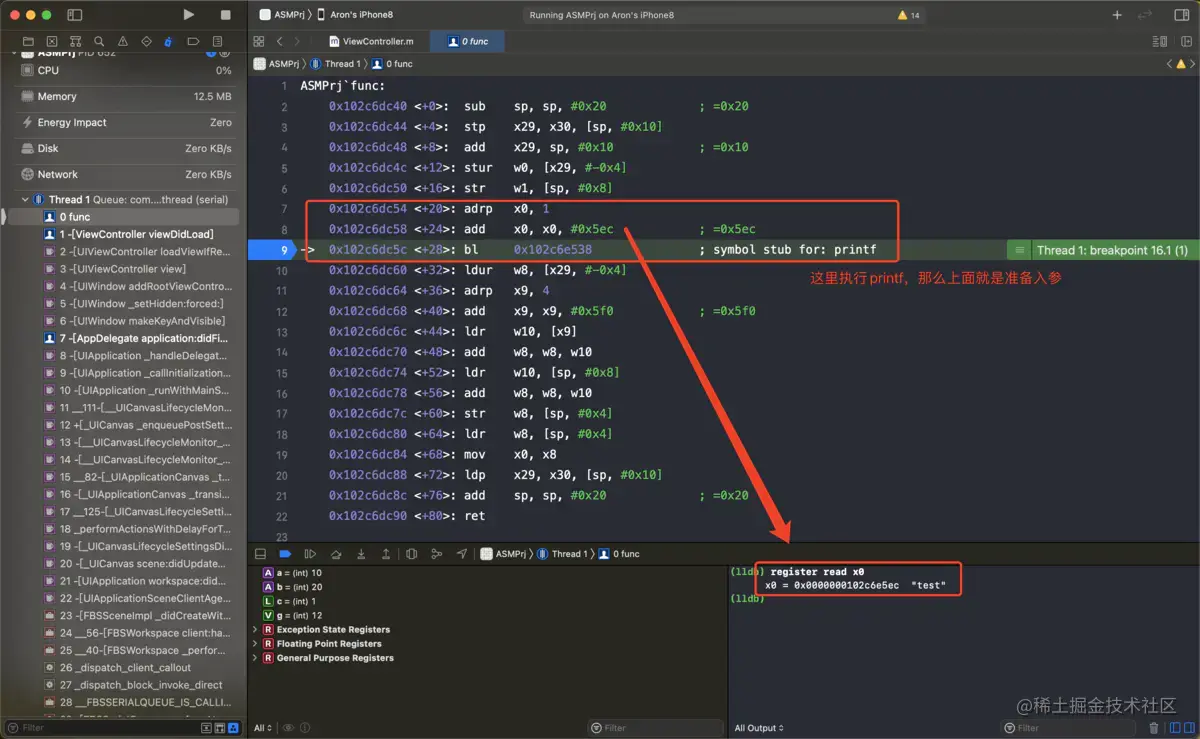Click the Step Into button
The image size is (1200, 739).
[361, 553]
